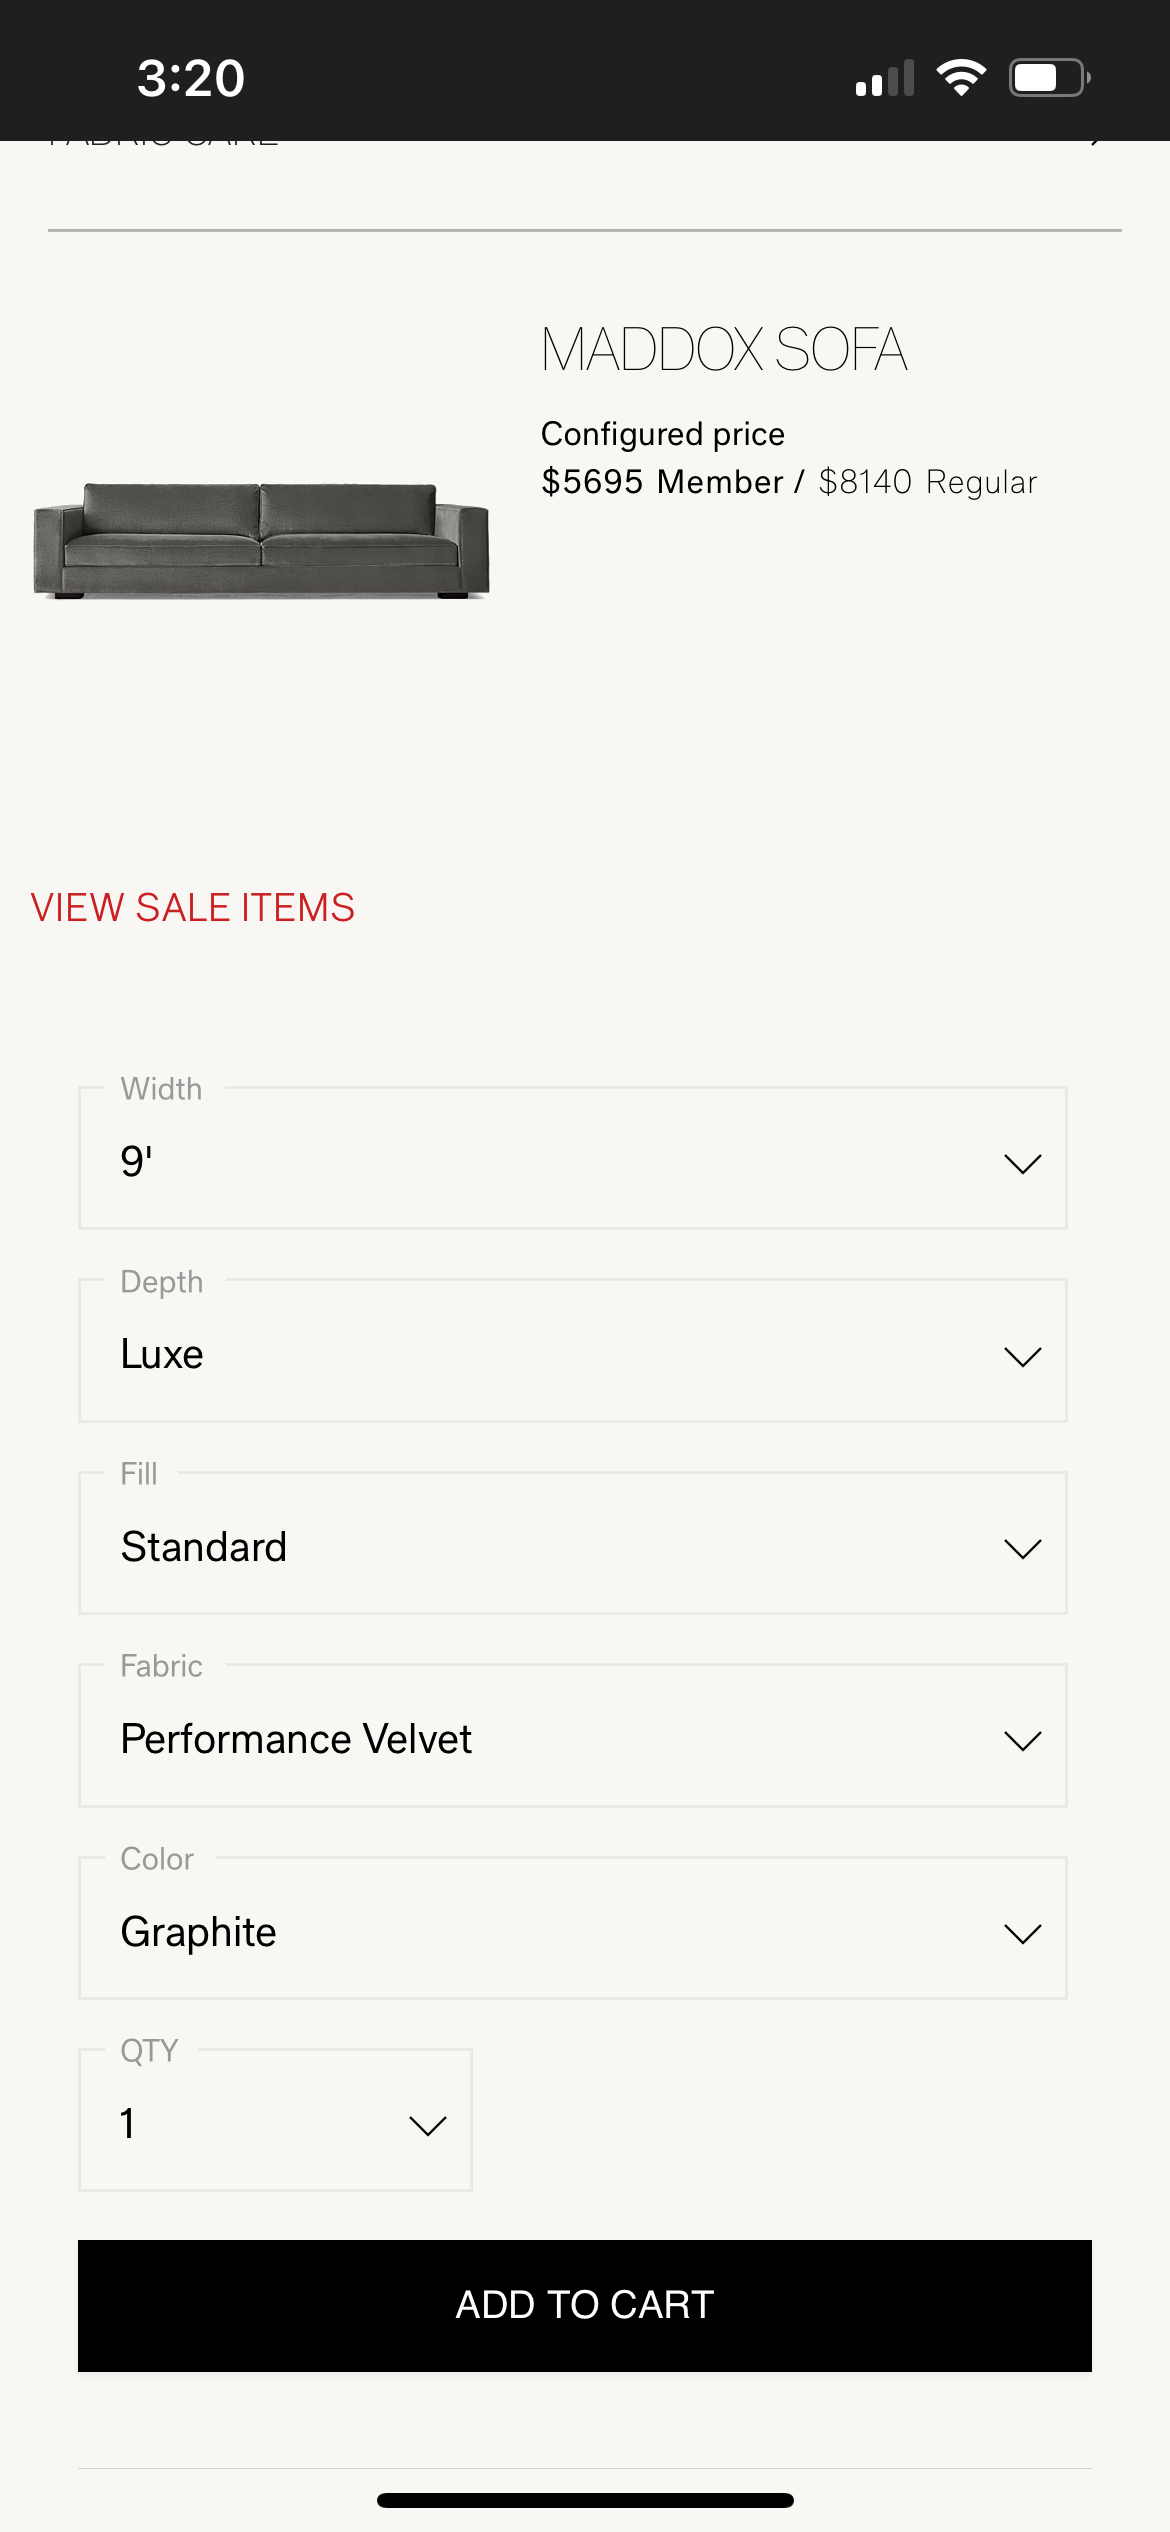Tap the Maddox Sofa product thumbnail
1170x2532 pixels.
[x=261, y=541]
